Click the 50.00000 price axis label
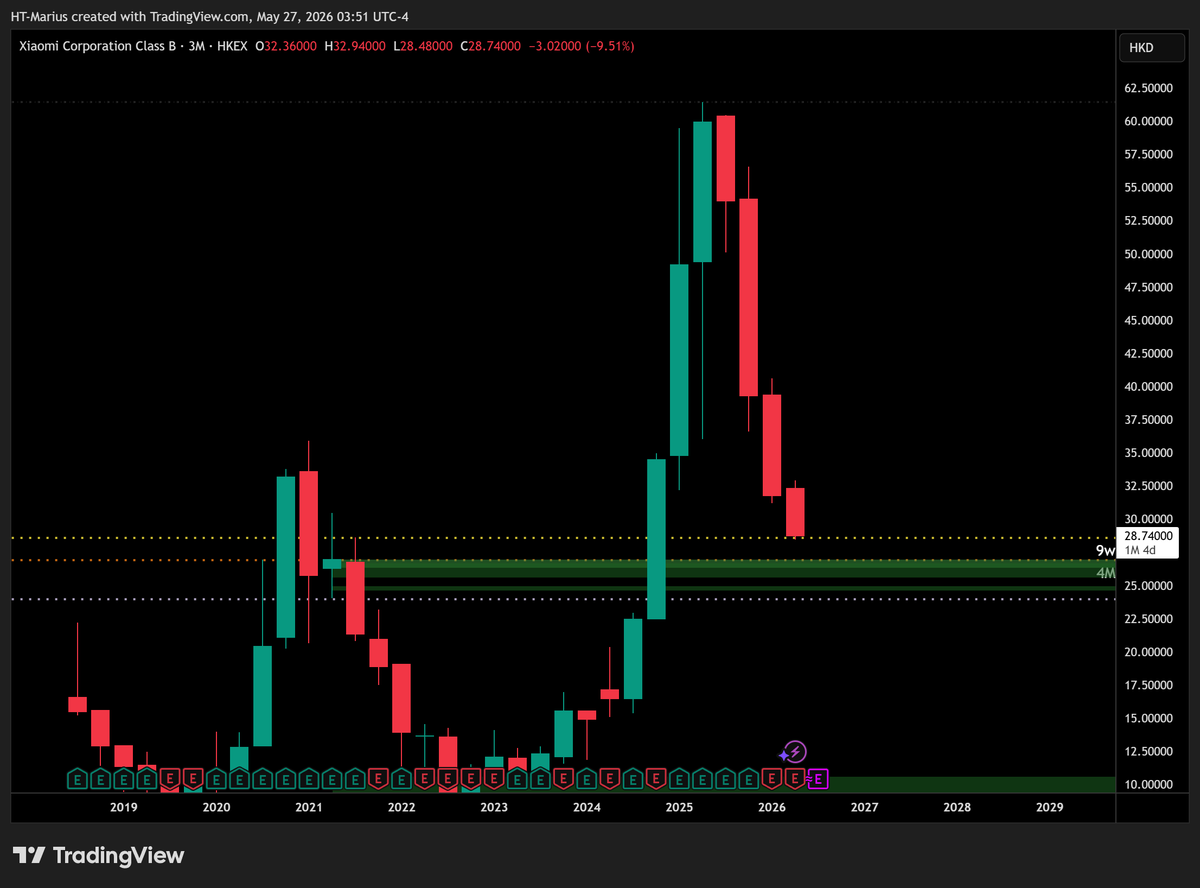This screenshot has width=1200, height=888. click(x=1148, y=254)
